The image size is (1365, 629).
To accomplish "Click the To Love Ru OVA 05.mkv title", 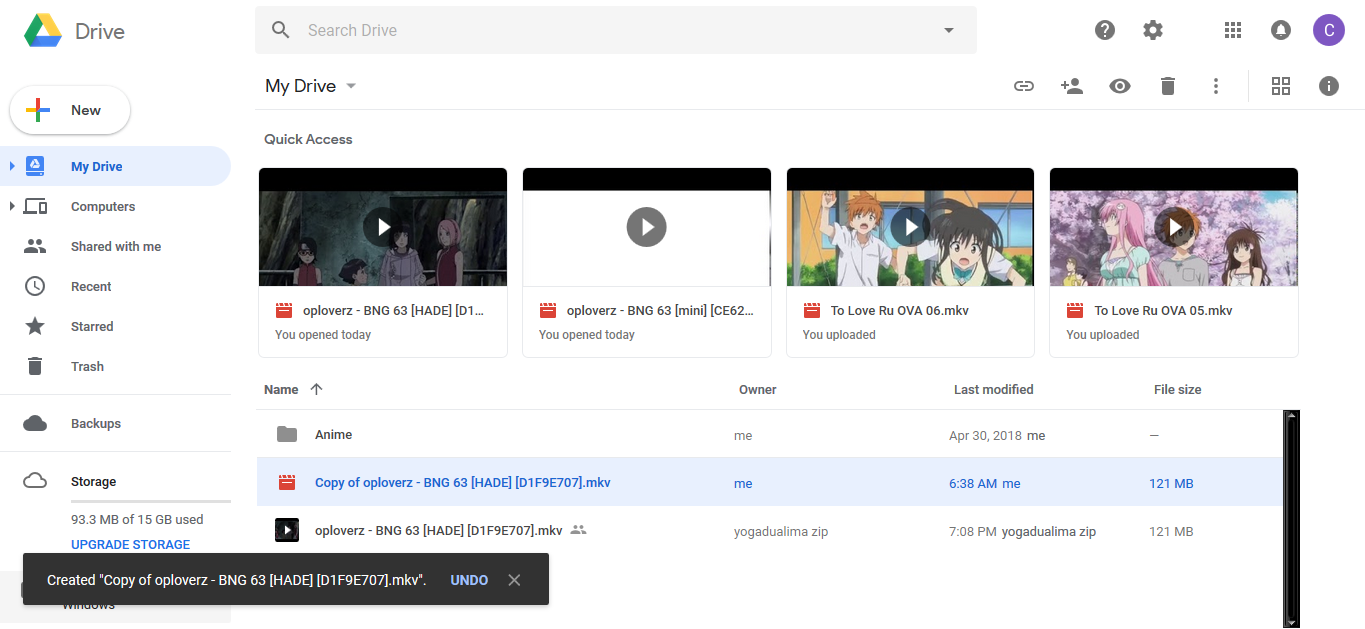I will click(1163, 310).
